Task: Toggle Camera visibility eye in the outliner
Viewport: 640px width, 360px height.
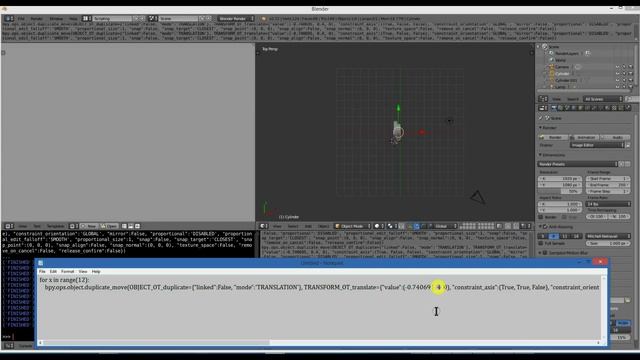Action: (618, 67)
